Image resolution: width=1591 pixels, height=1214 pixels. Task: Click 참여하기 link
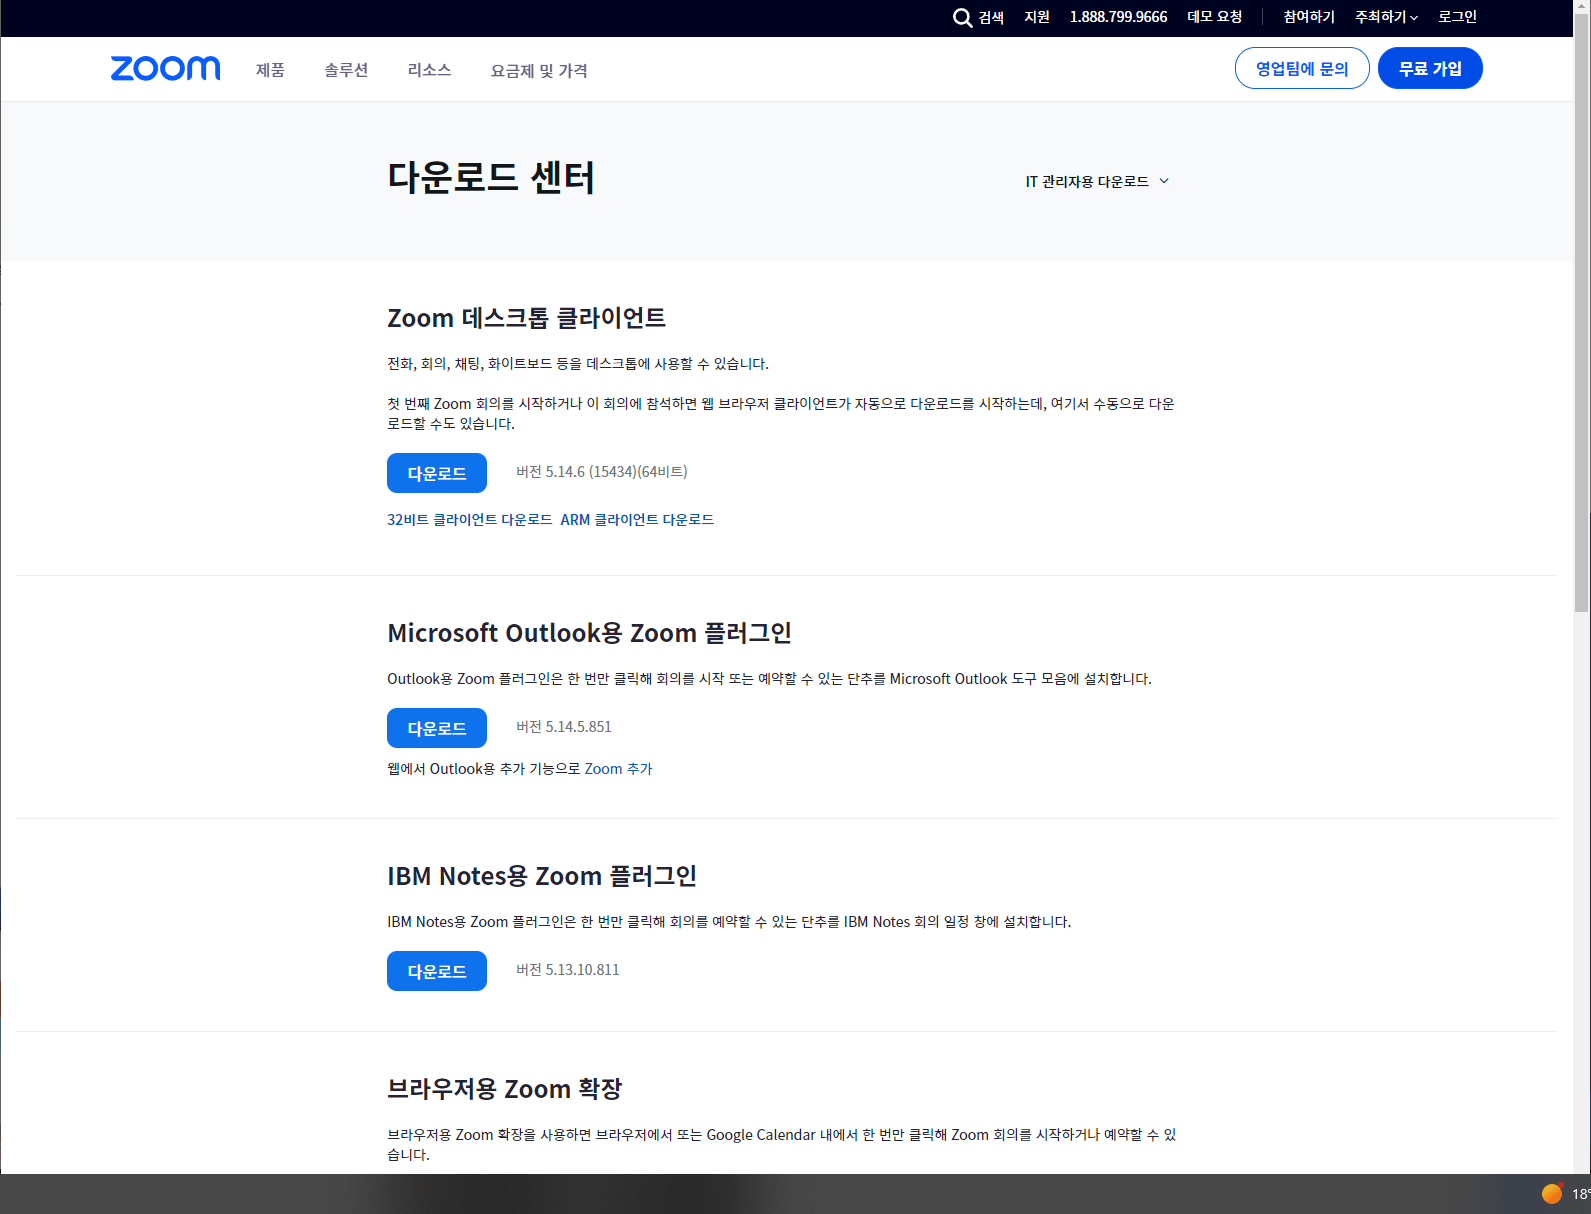pos(1309,17)
